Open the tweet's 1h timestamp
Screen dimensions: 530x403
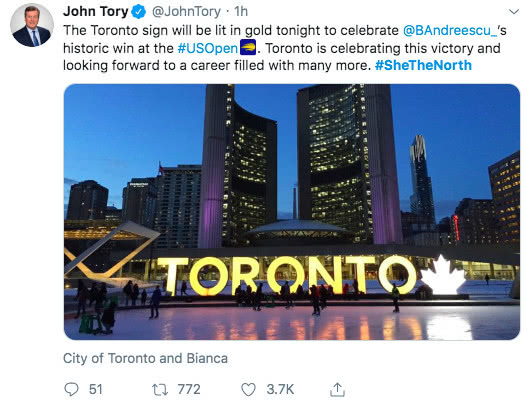[241, 12]
